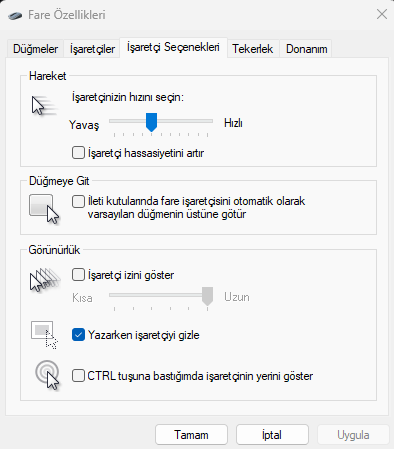This screenshot has width=394, height=449.
Task: Click the mouse icon in title bar
Action: tap(15, 15)
